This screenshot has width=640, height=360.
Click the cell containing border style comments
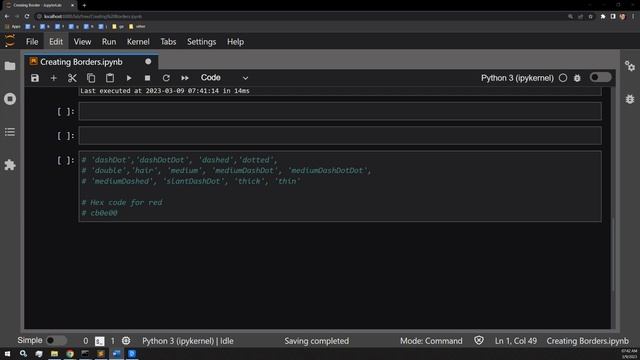tap(340, 187)
